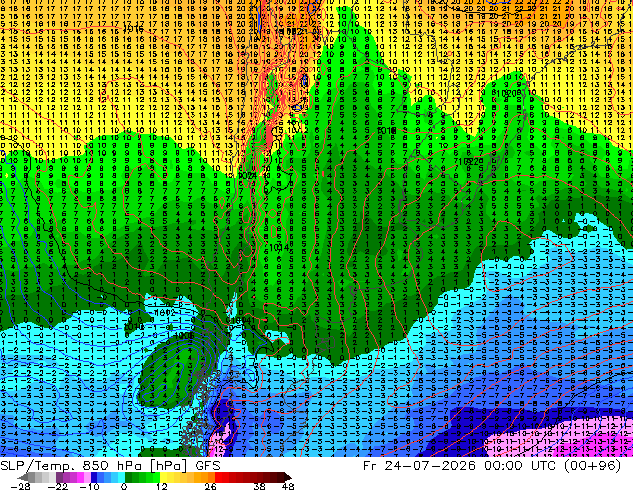Click the '48' legend value
Image resolution: width=634 pixels, height=490 pixels.
(x=288, y=486)
